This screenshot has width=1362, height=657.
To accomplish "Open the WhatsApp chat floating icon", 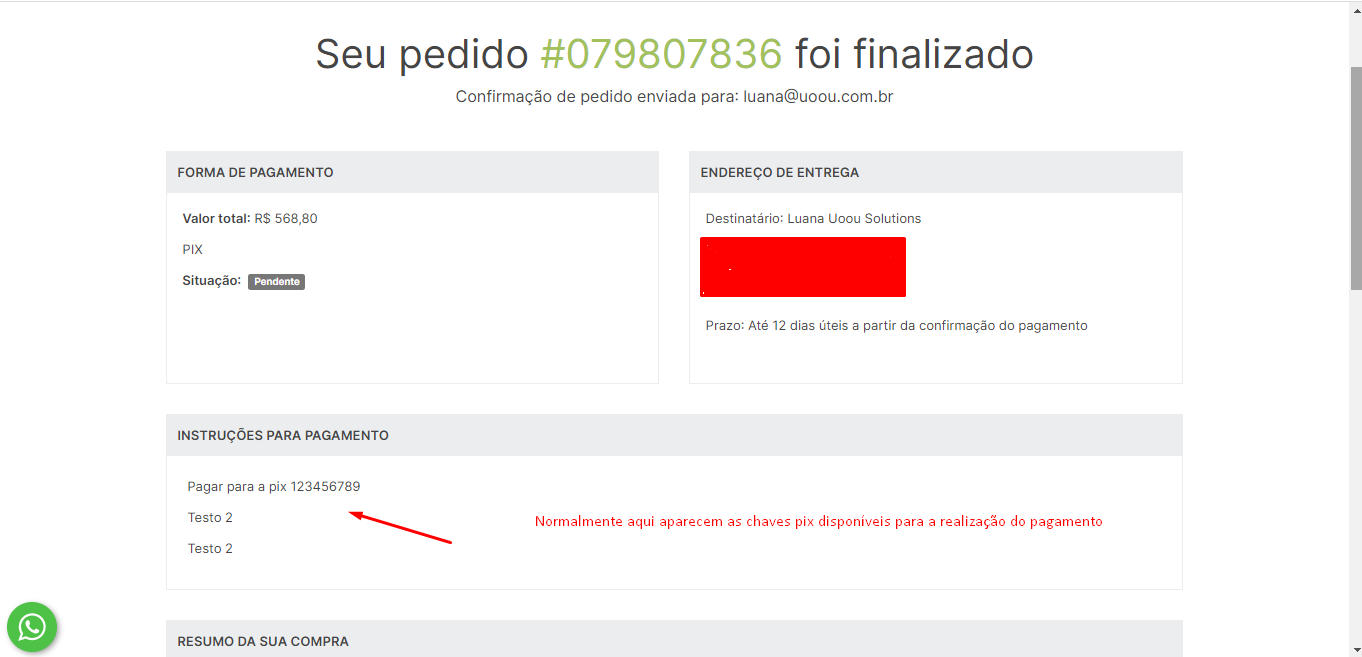I will point(32,627).
